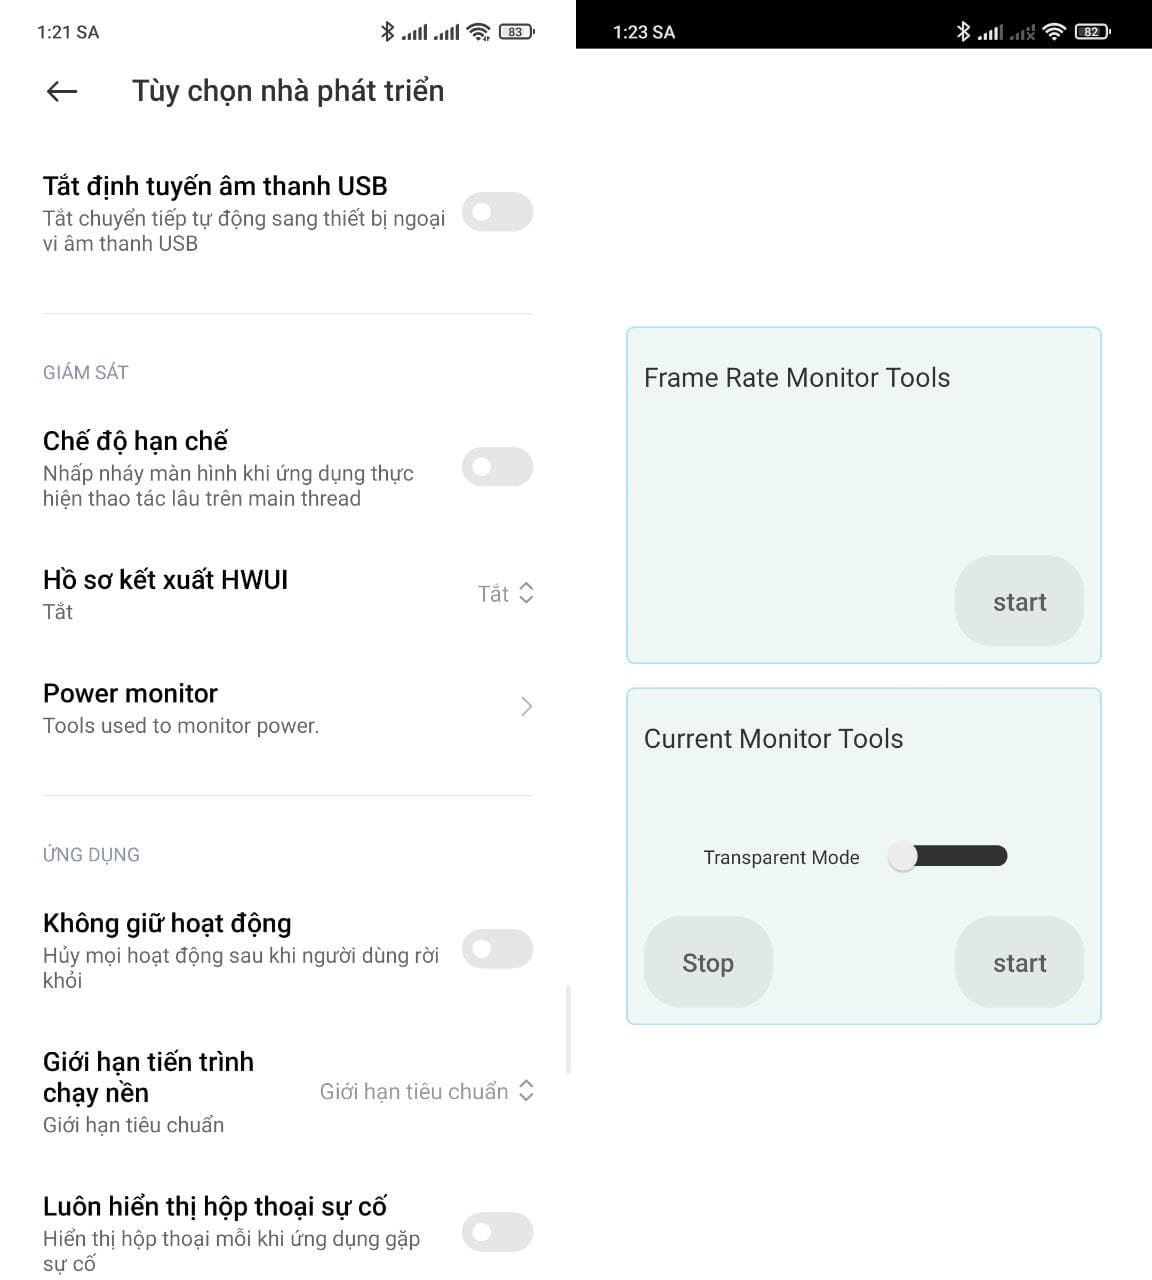Viewport: 1152px width, 1280px height.
Task: Toggle Transparent Mode slider switch
Action: [x=947, y=857]
